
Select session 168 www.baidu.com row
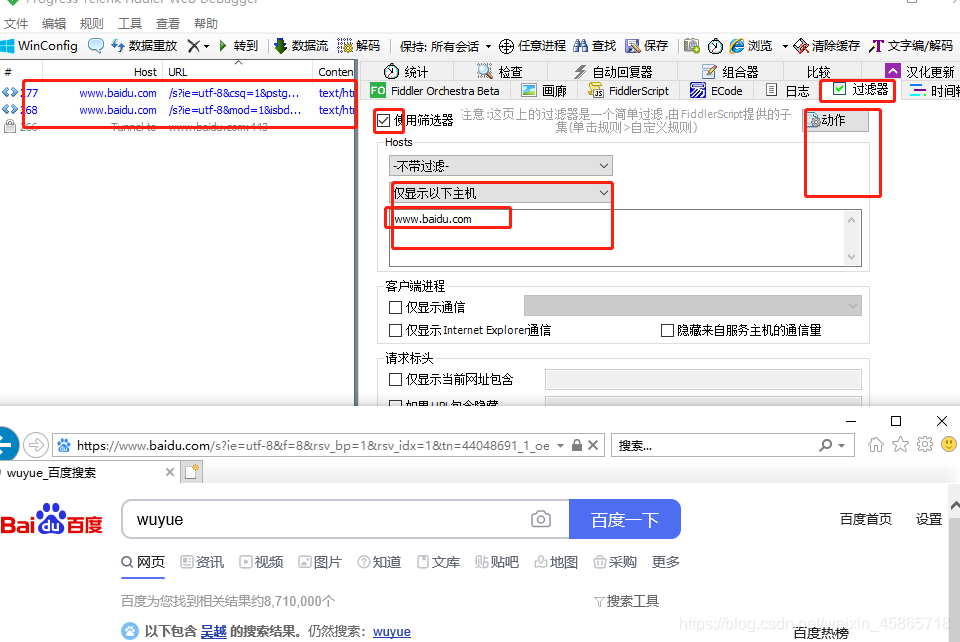click(178, 110)
